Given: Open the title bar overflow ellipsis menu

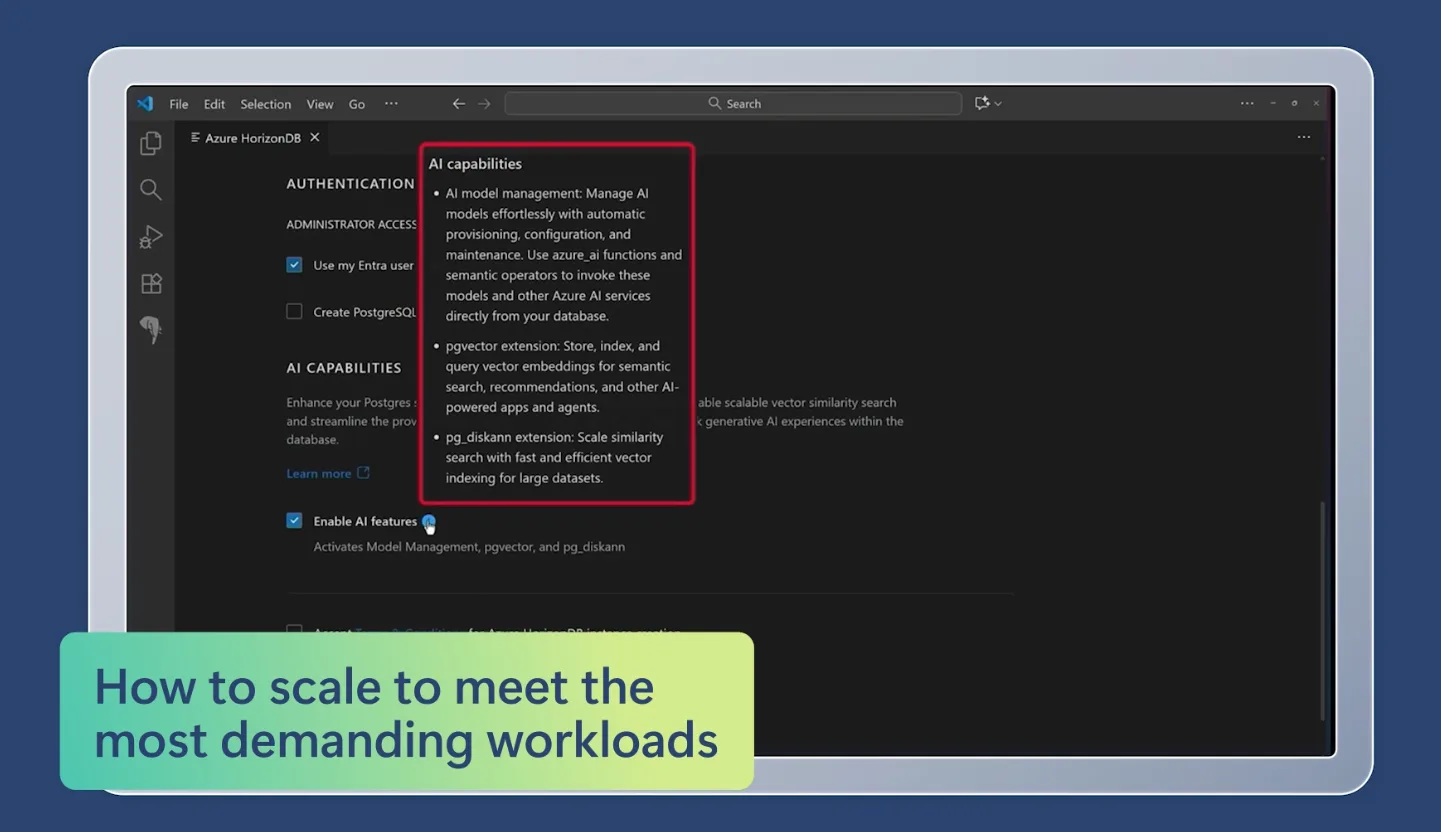Looking at the screenshot, I should (1247, 103).
